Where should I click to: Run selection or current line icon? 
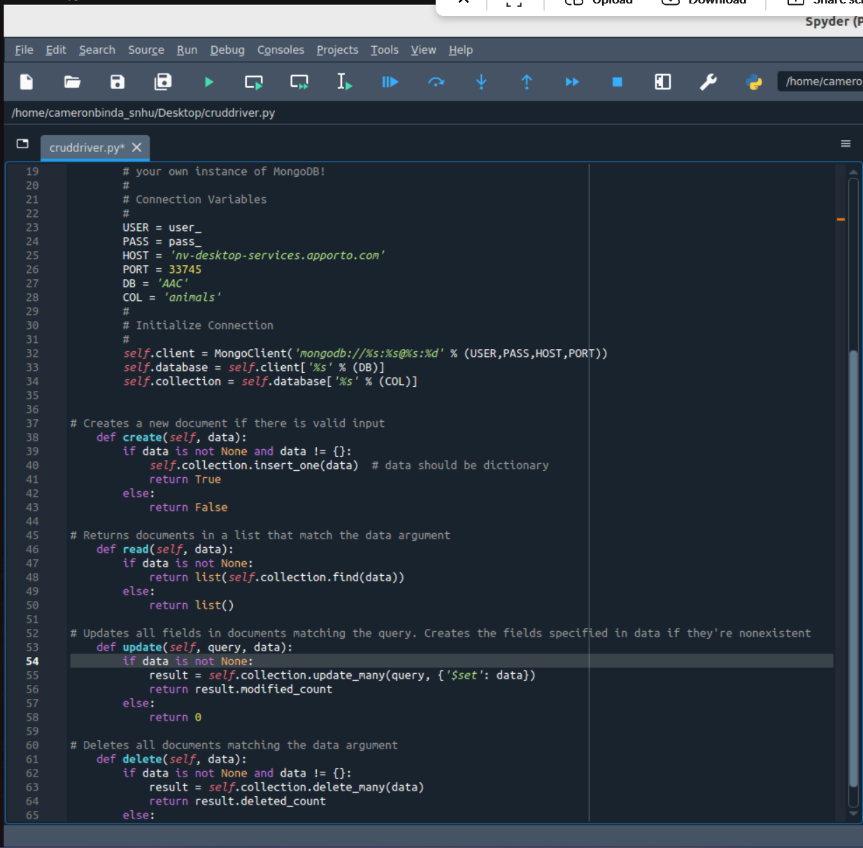344,82
